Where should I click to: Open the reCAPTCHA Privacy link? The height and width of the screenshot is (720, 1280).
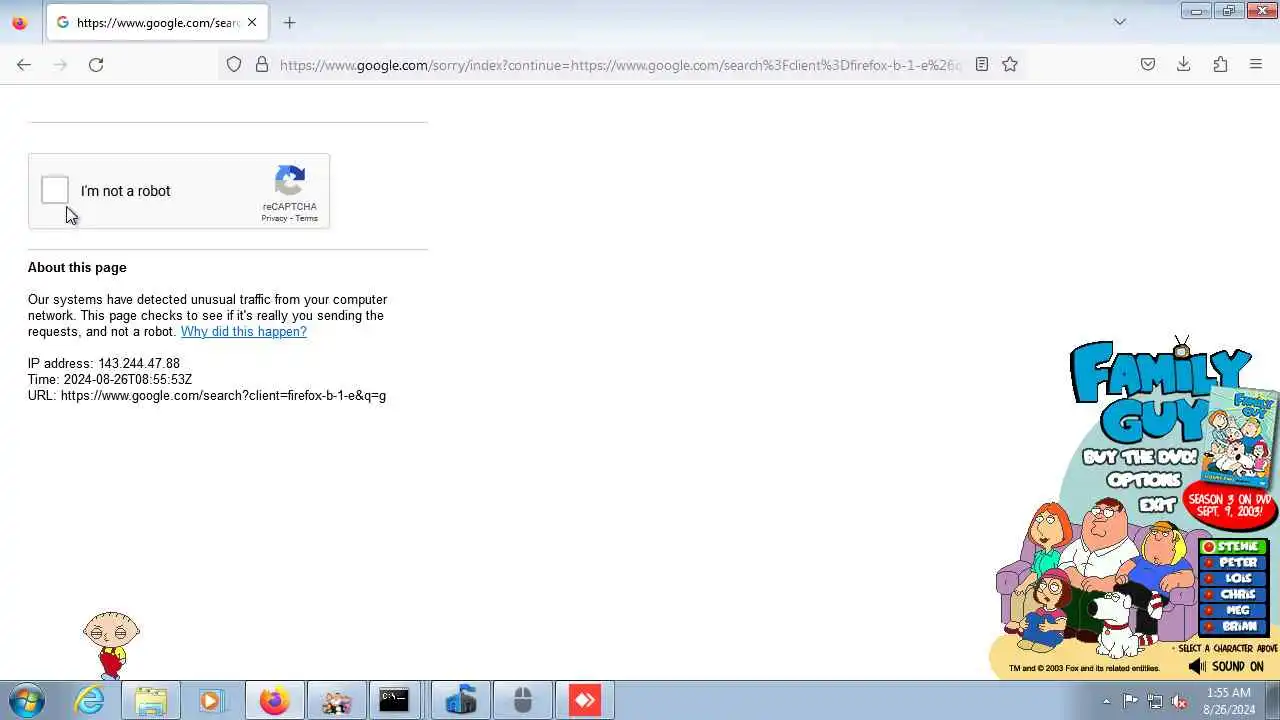point(274,218)
